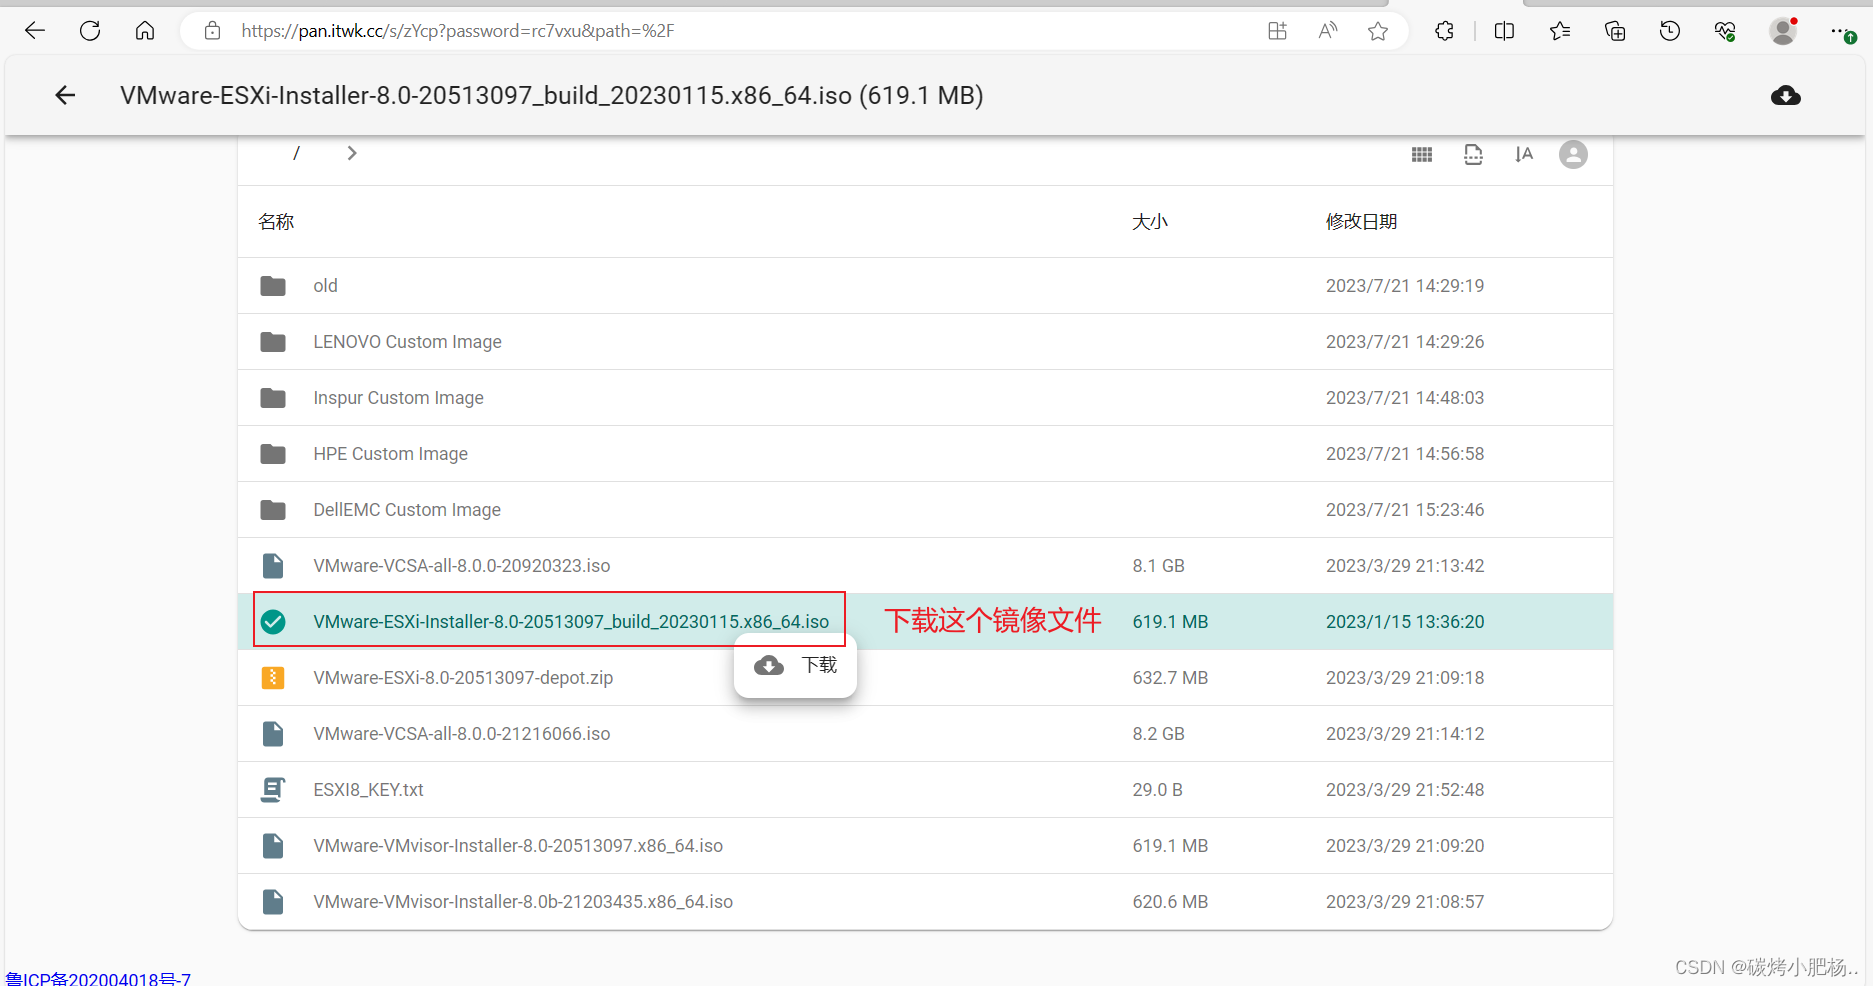Open the Inspur Custom Image folder
This screenshot has height=986, width=1873.
coord(398,398)
